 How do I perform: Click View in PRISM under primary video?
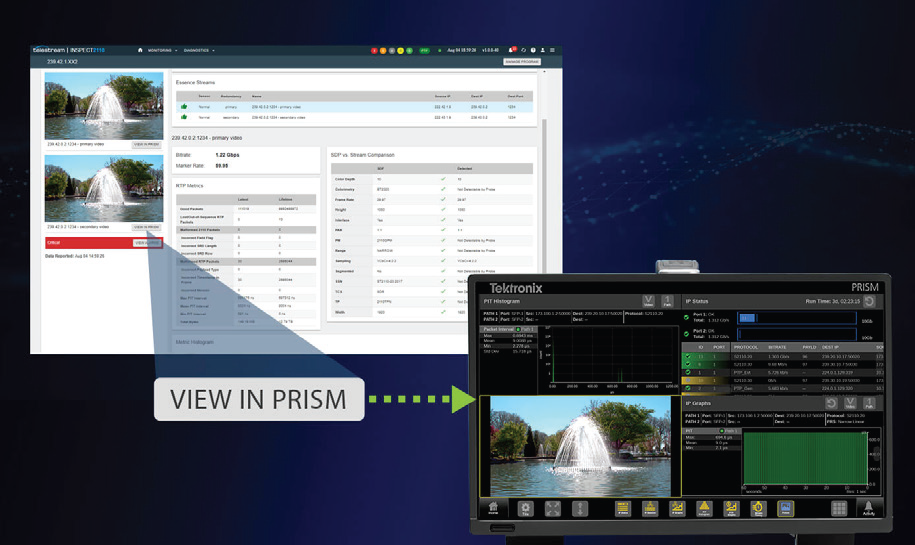146,144
